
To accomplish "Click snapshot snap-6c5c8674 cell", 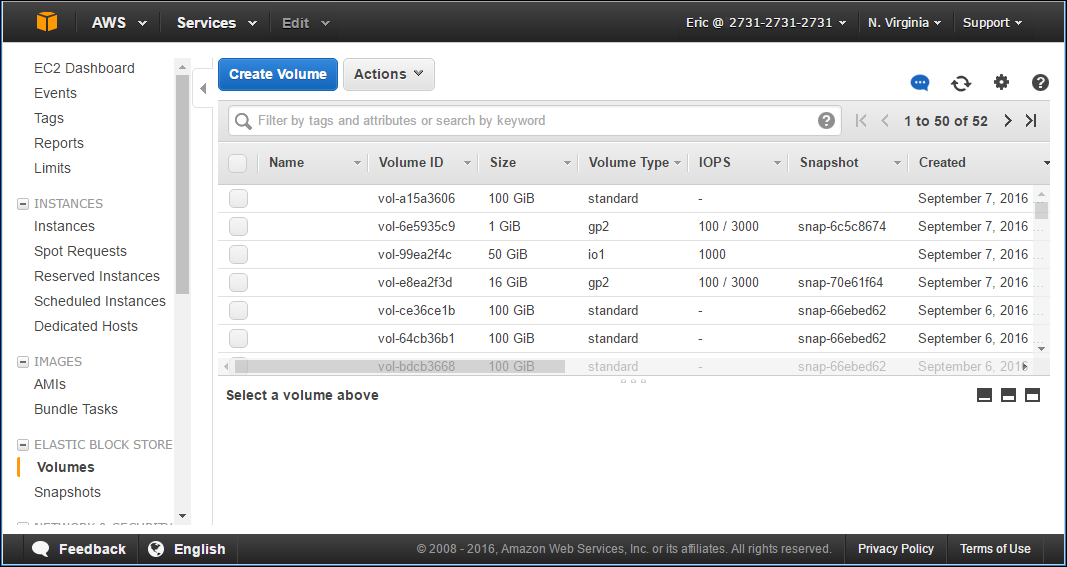I will click(842, 227).
